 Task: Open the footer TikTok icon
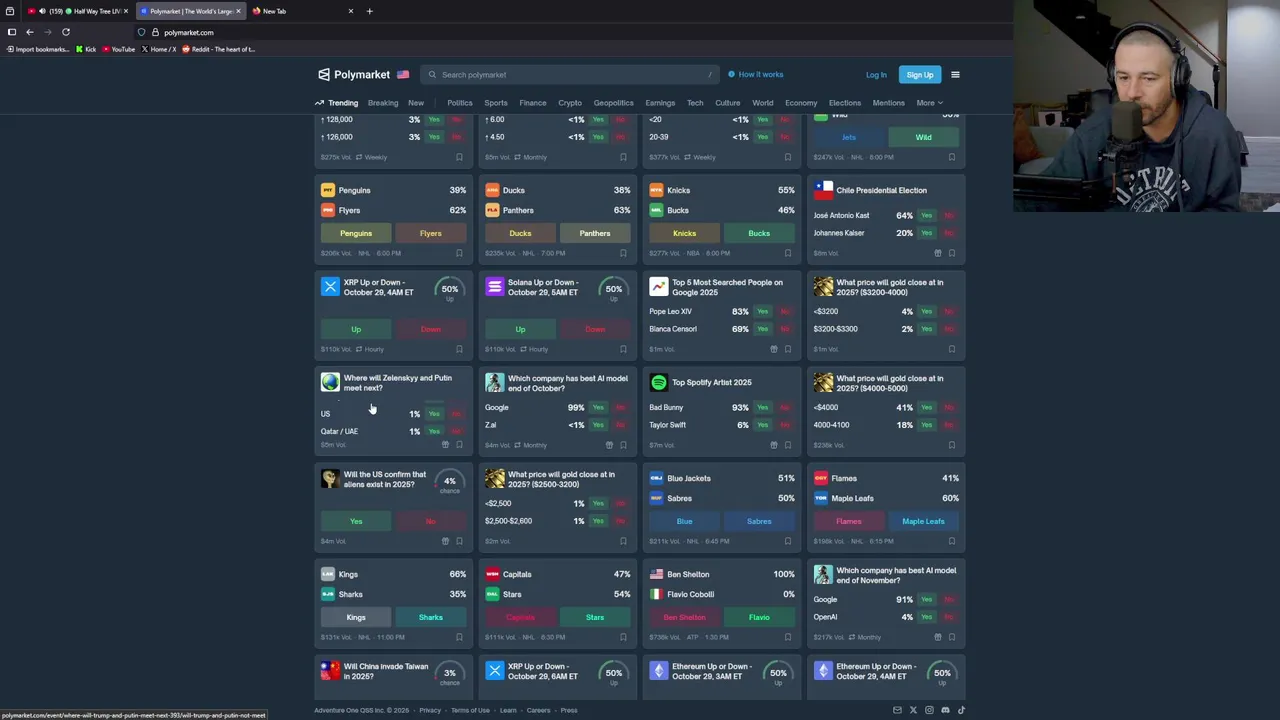961,710
